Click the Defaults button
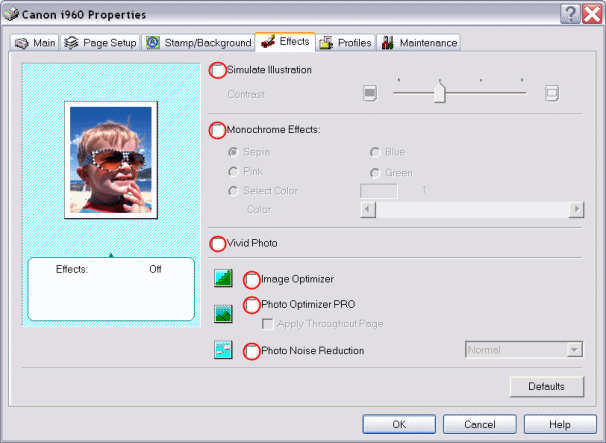 tap(546, 387)
